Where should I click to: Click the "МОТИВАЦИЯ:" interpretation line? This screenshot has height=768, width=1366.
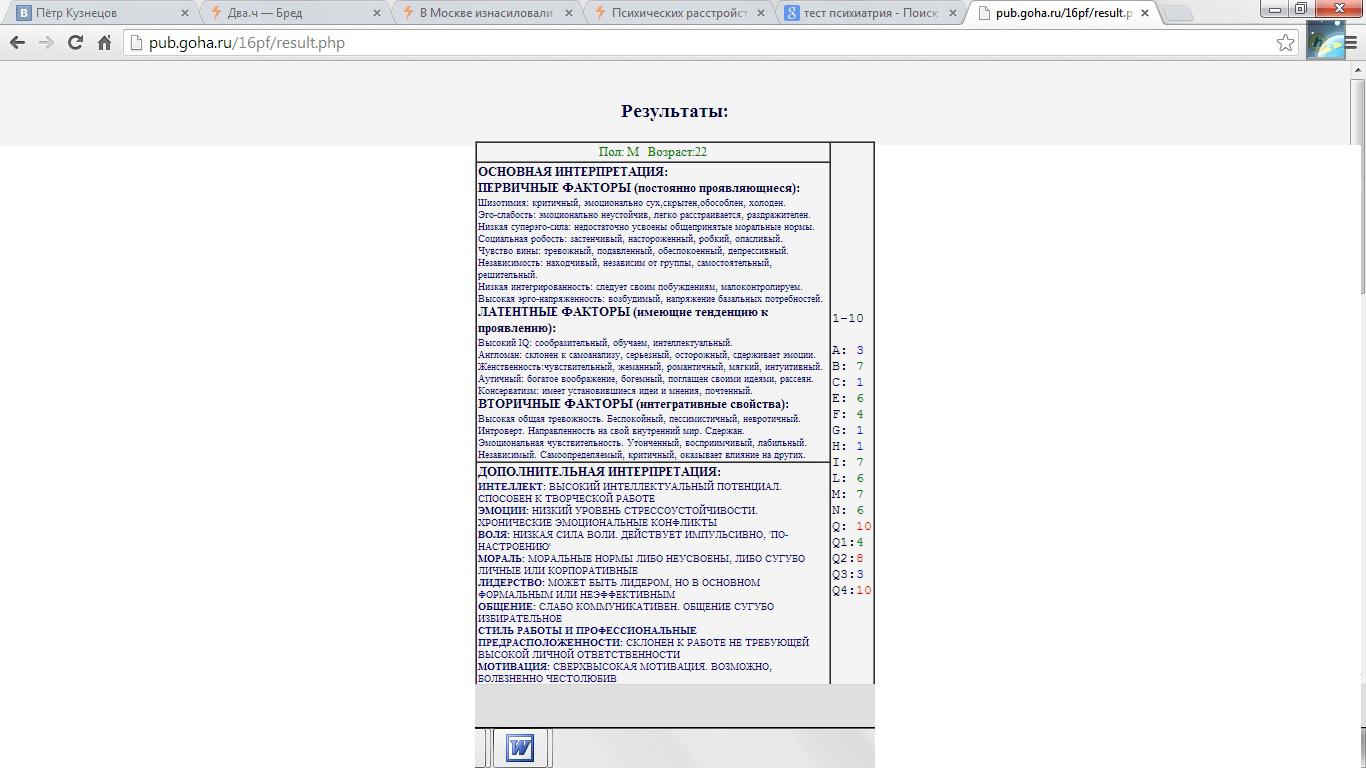(x=625, y=673)
